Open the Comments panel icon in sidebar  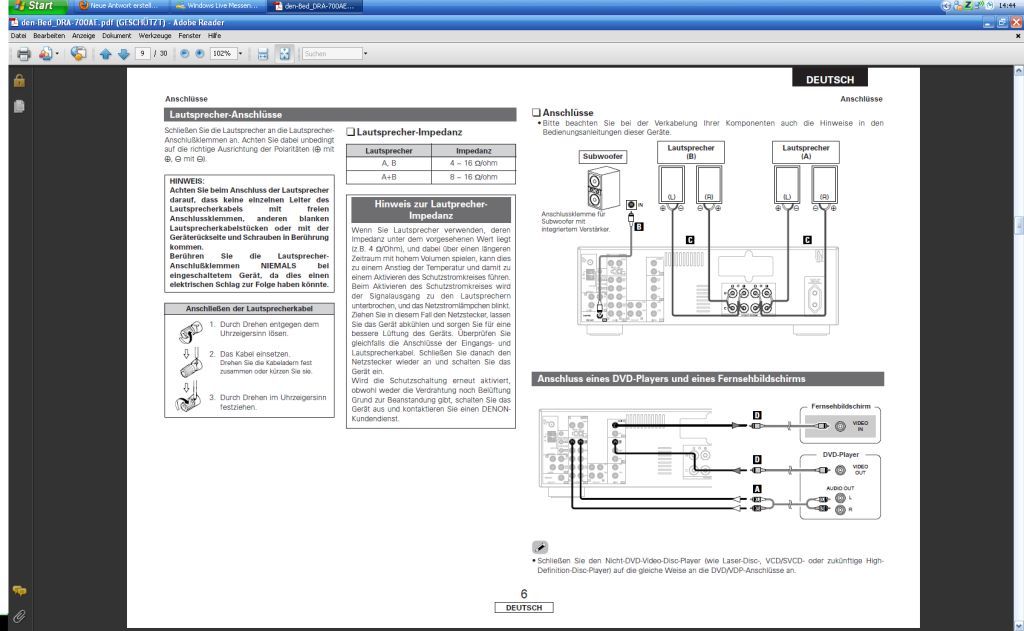click(19, 591)
